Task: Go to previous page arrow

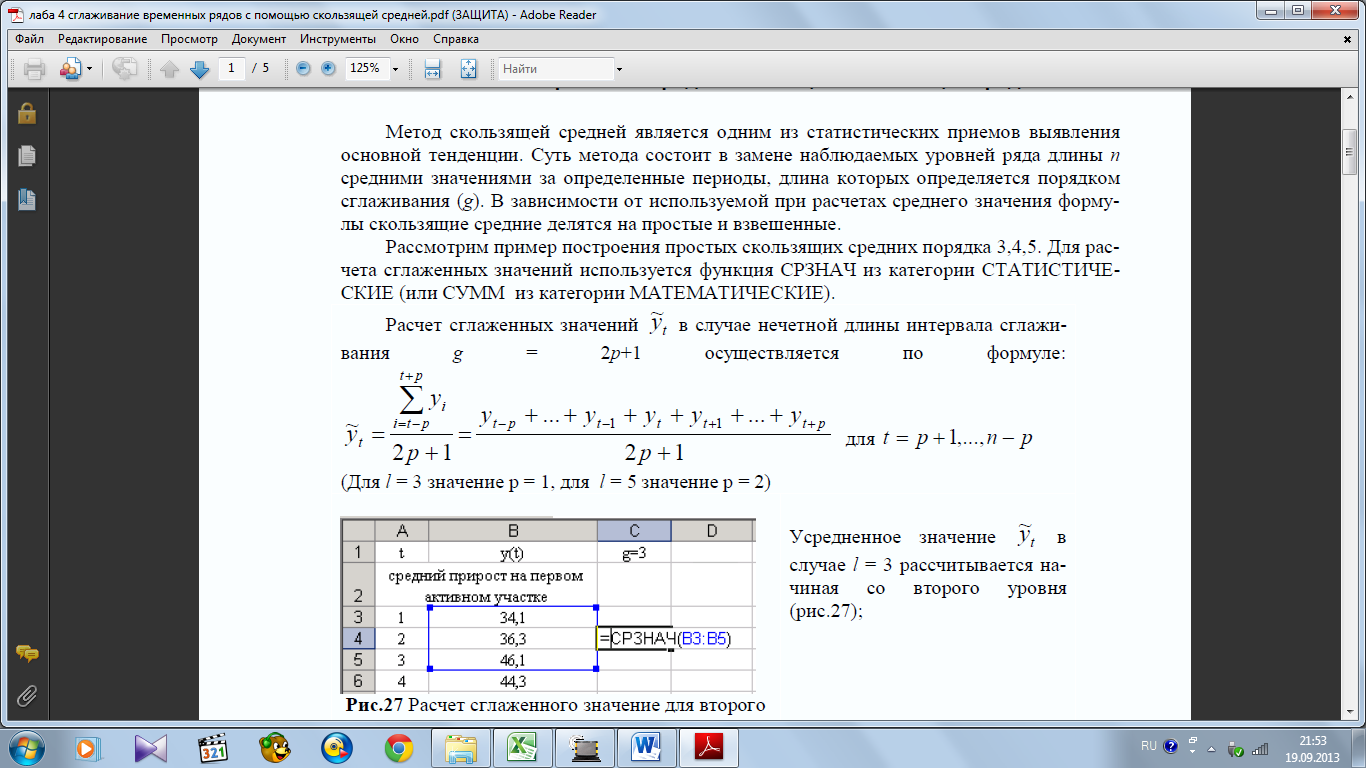Action: pyautogui.click(x=169, y=69)
